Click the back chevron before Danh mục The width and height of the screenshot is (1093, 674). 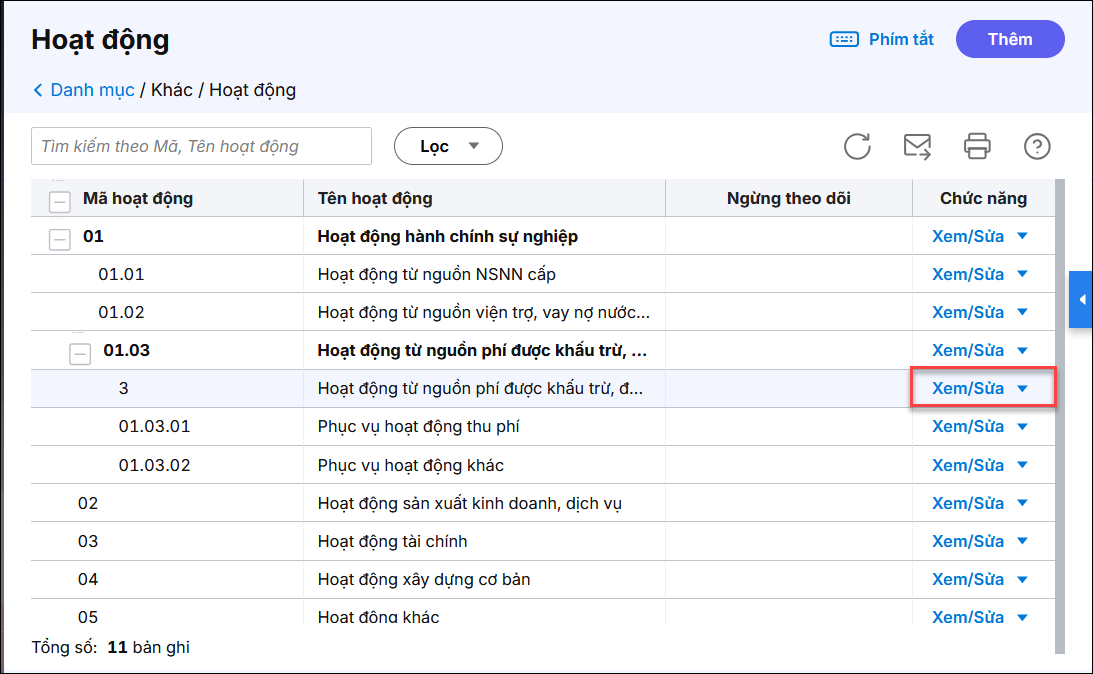pyautogui.click(x=38, y=90)
